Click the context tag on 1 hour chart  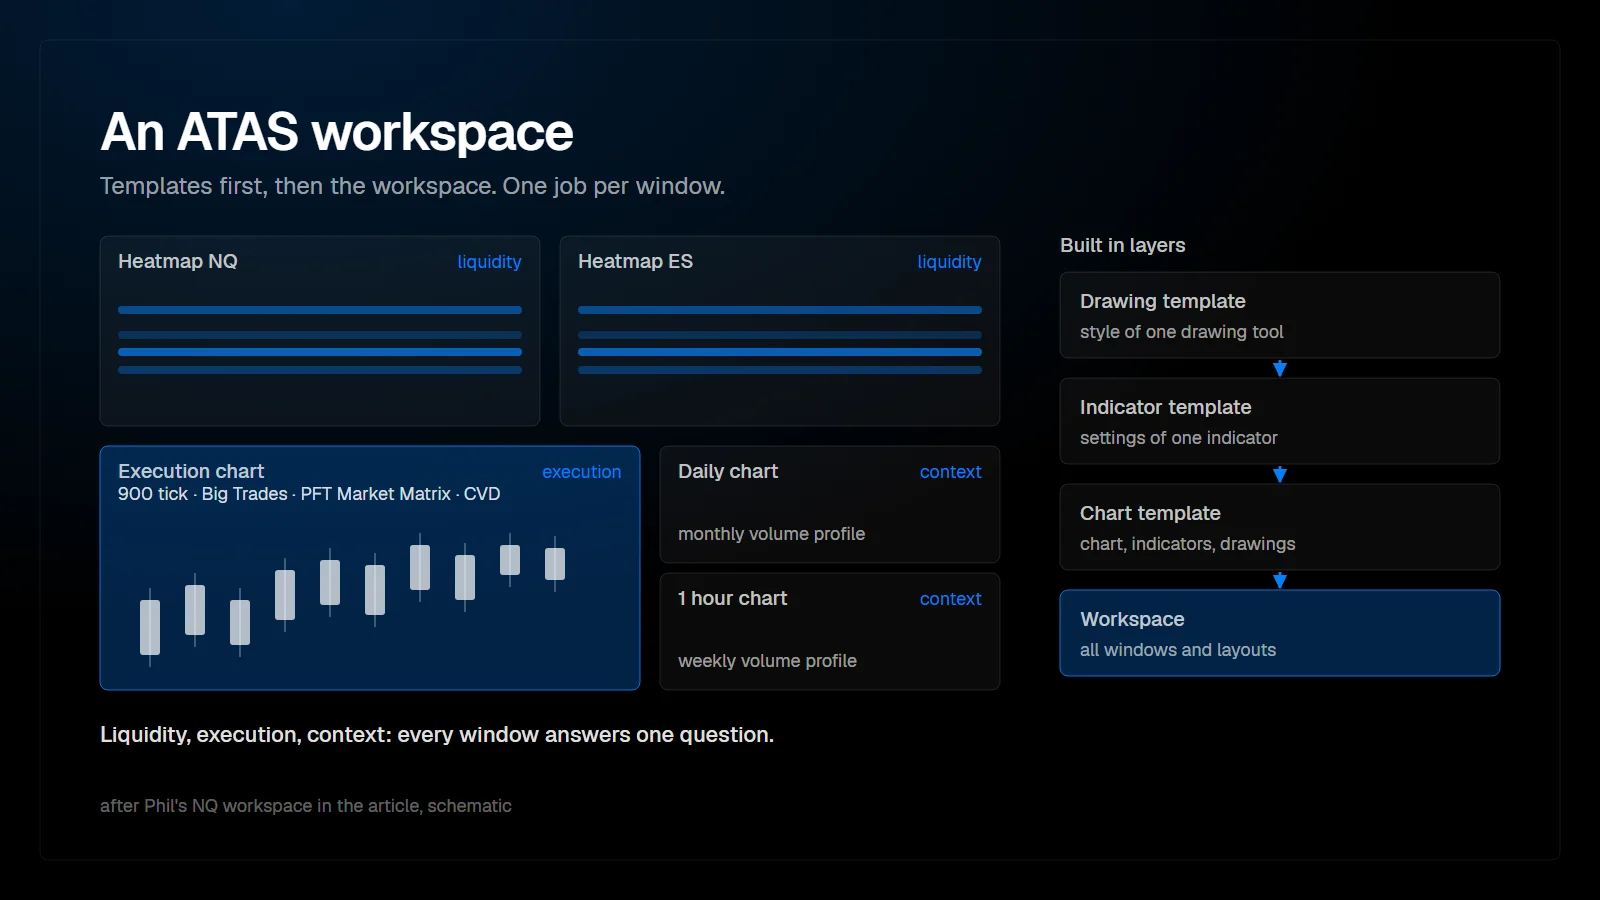pos(950,599)
